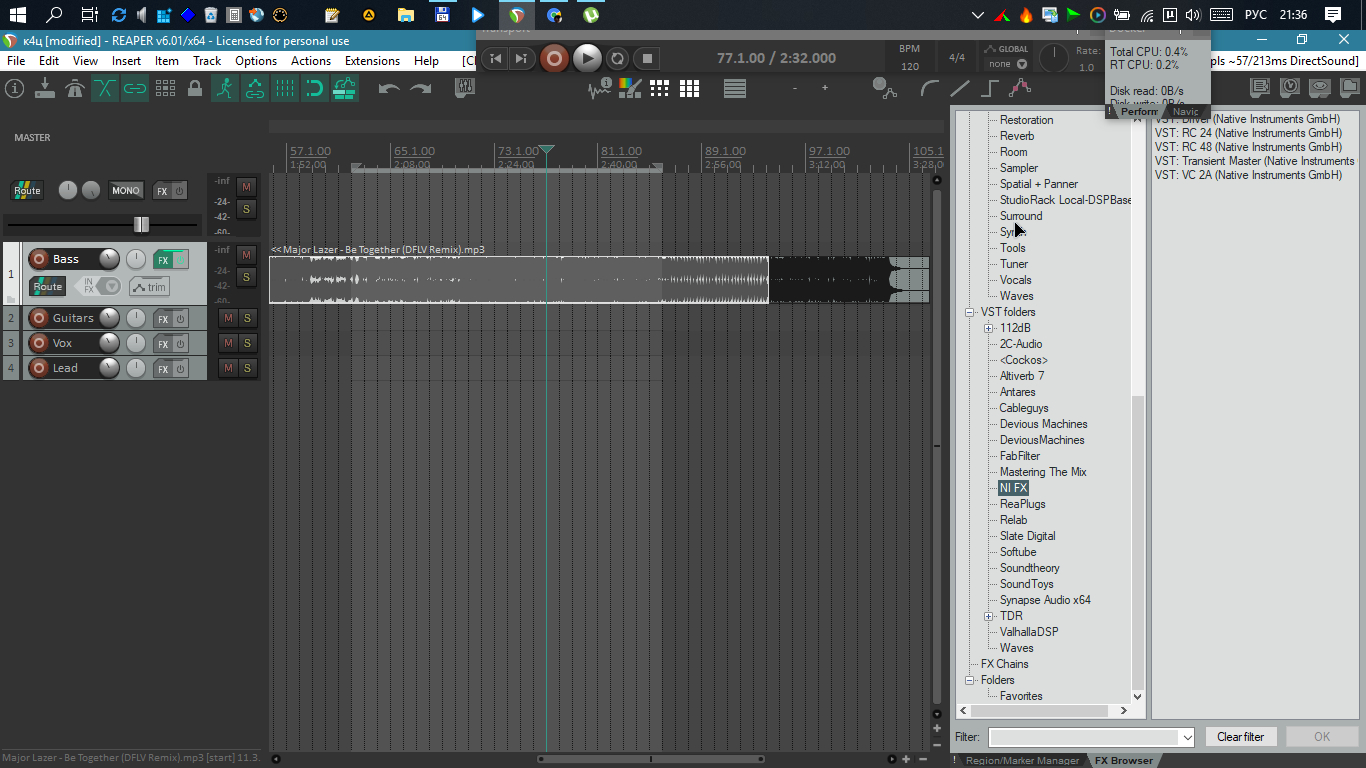
Task: Click the eye screenset icon at the toolbar's right
Action: (1320, 88)
